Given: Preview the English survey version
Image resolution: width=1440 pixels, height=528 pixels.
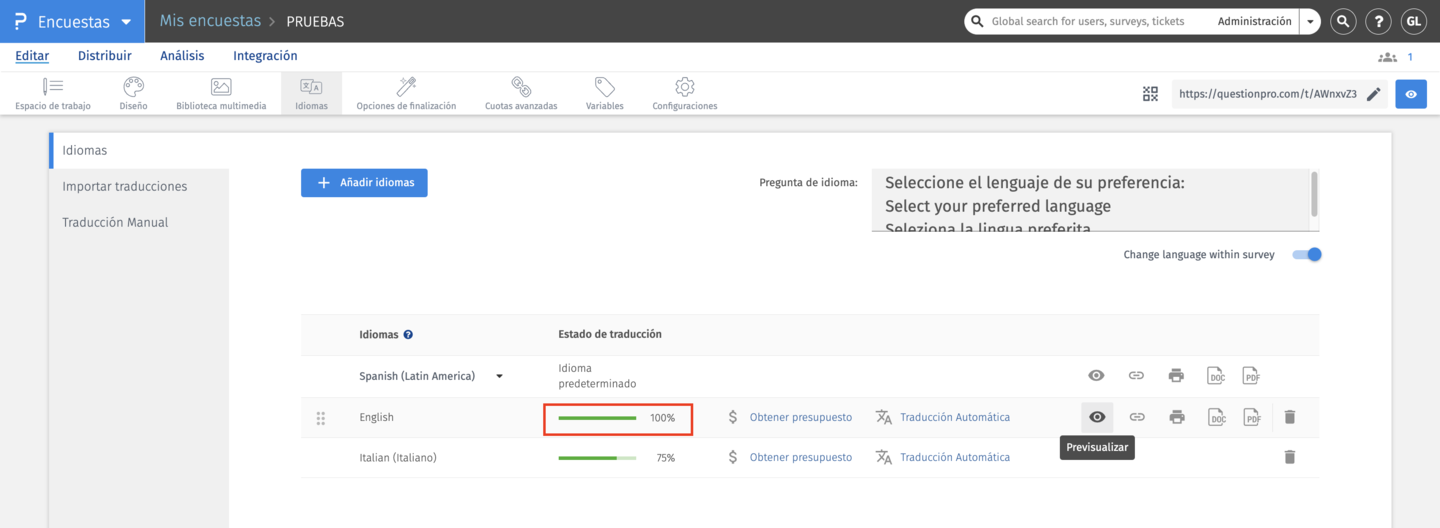Looking at the screenshot, I should [1097, 417].
